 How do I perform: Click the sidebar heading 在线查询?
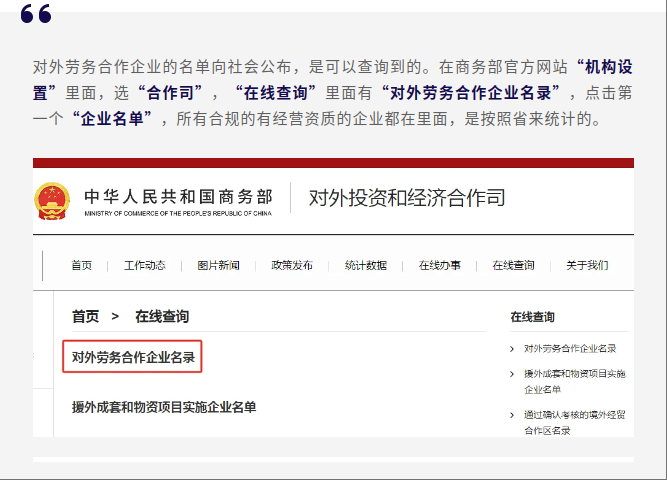[x=533, y=317]
